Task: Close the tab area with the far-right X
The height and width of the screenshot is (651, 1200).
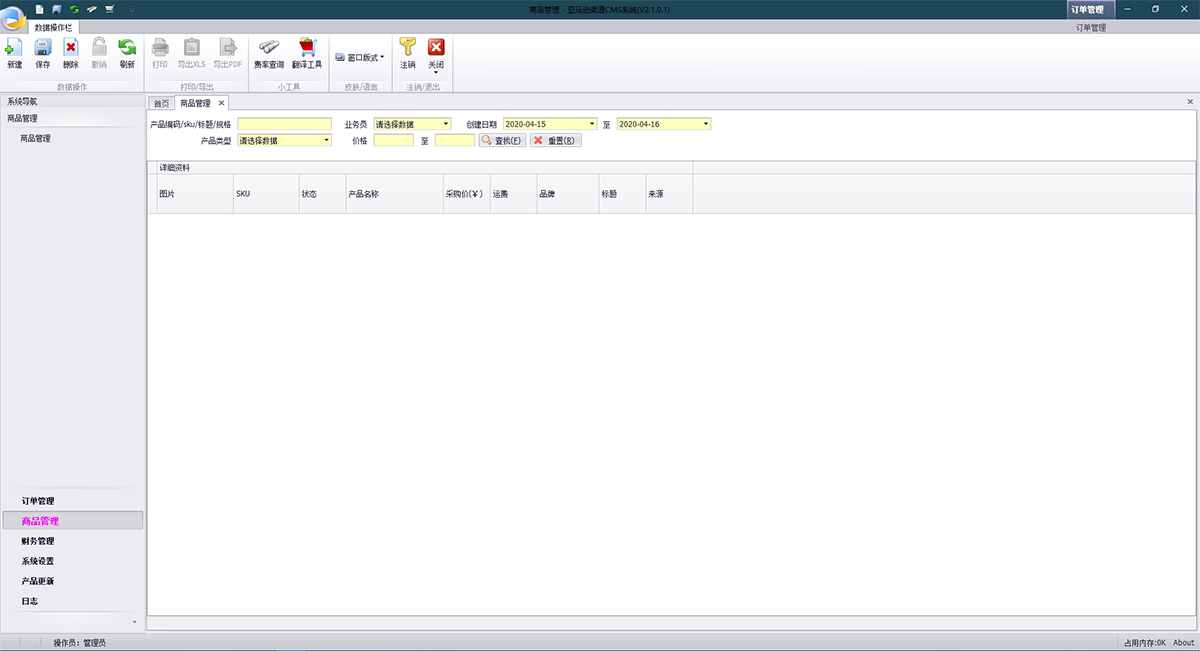Action: coord(1190,102)
